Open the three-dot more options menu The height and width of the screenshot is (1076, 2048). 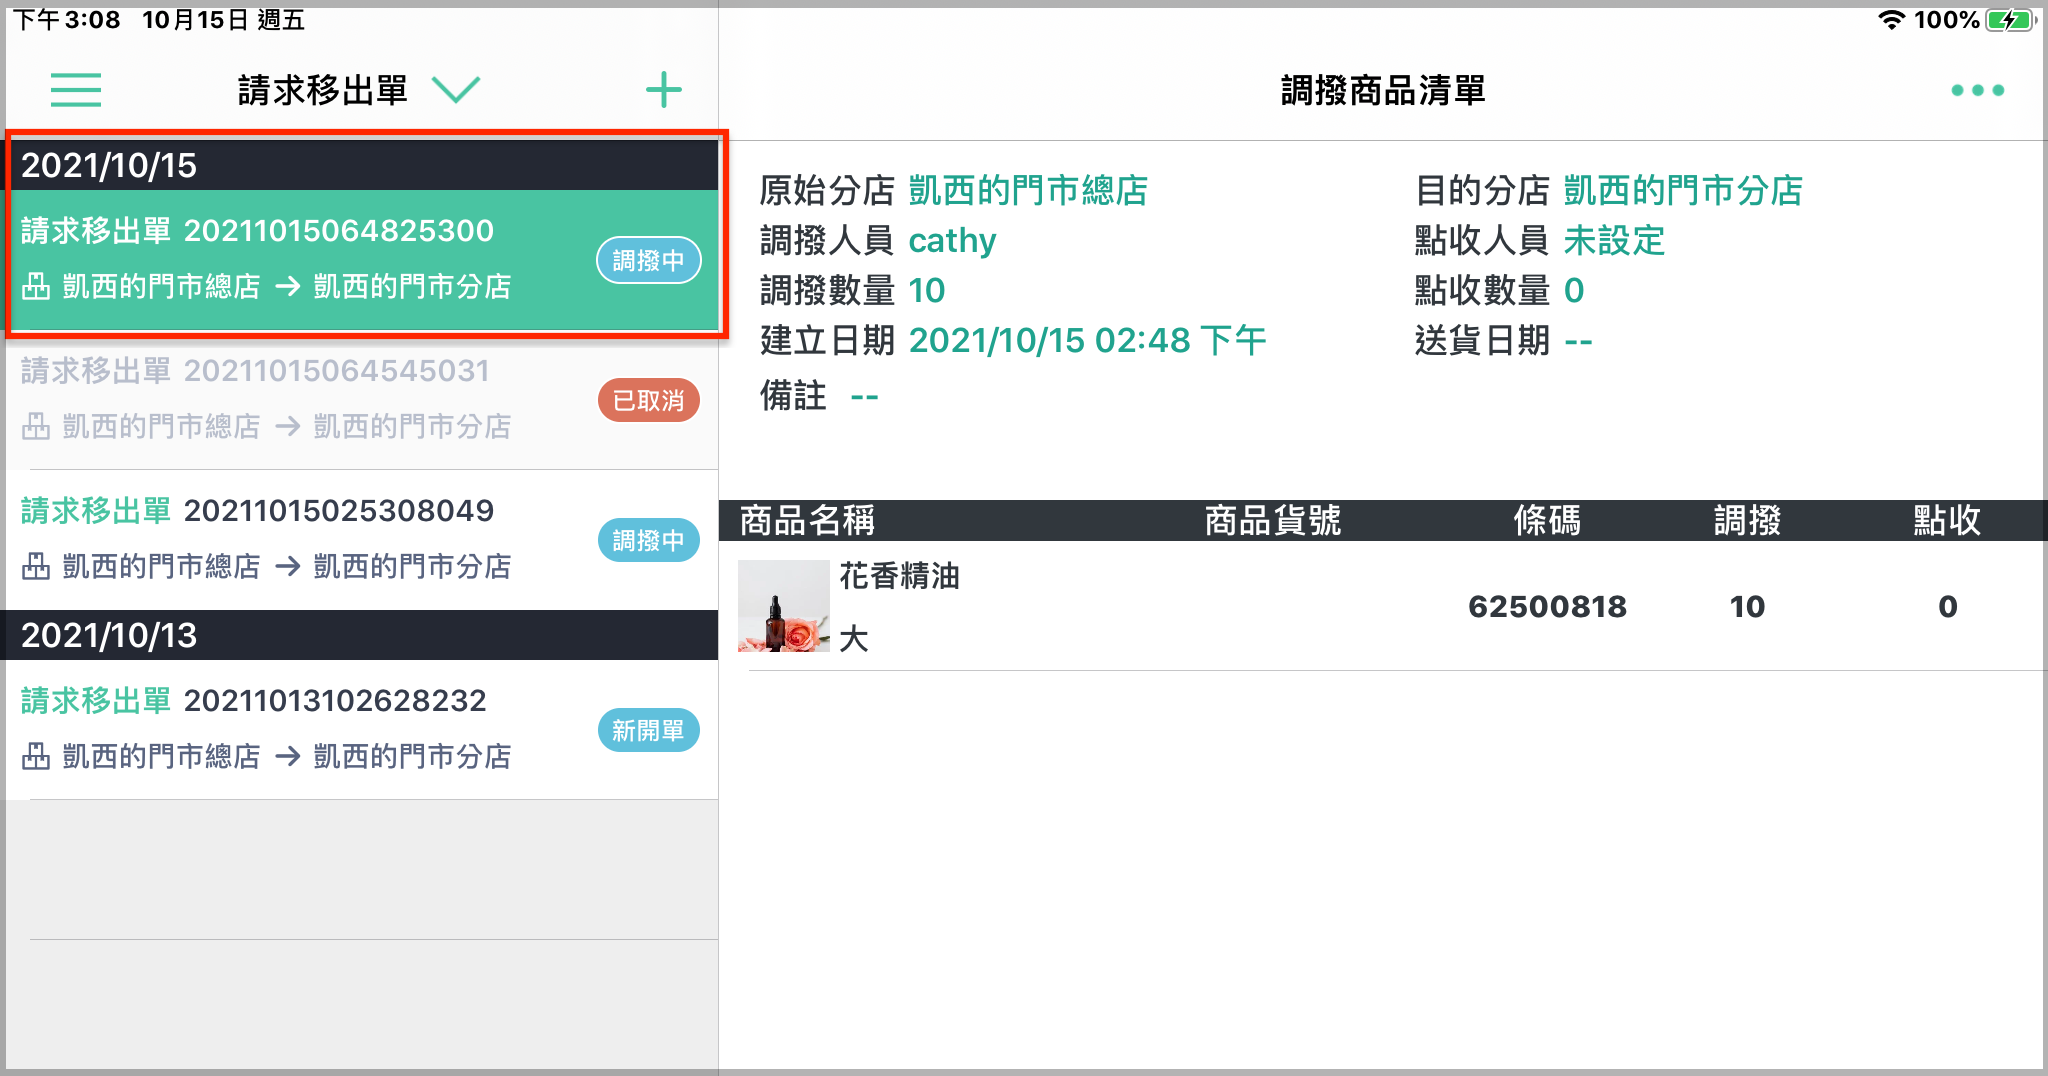coord(1977,90)
